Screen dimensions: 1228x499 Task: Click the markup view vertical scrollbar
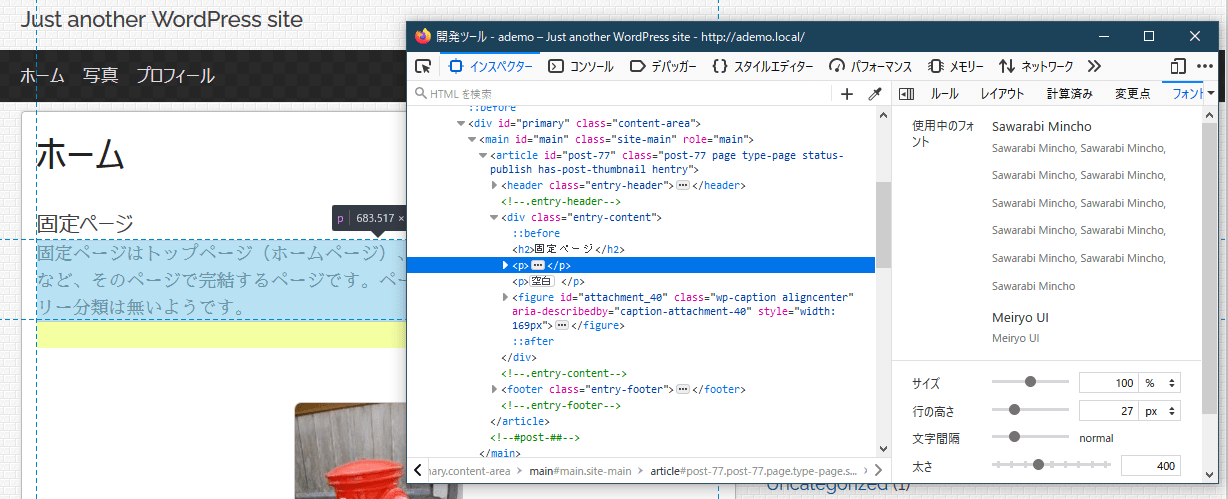pyautogui.click(x=883, y=281)
